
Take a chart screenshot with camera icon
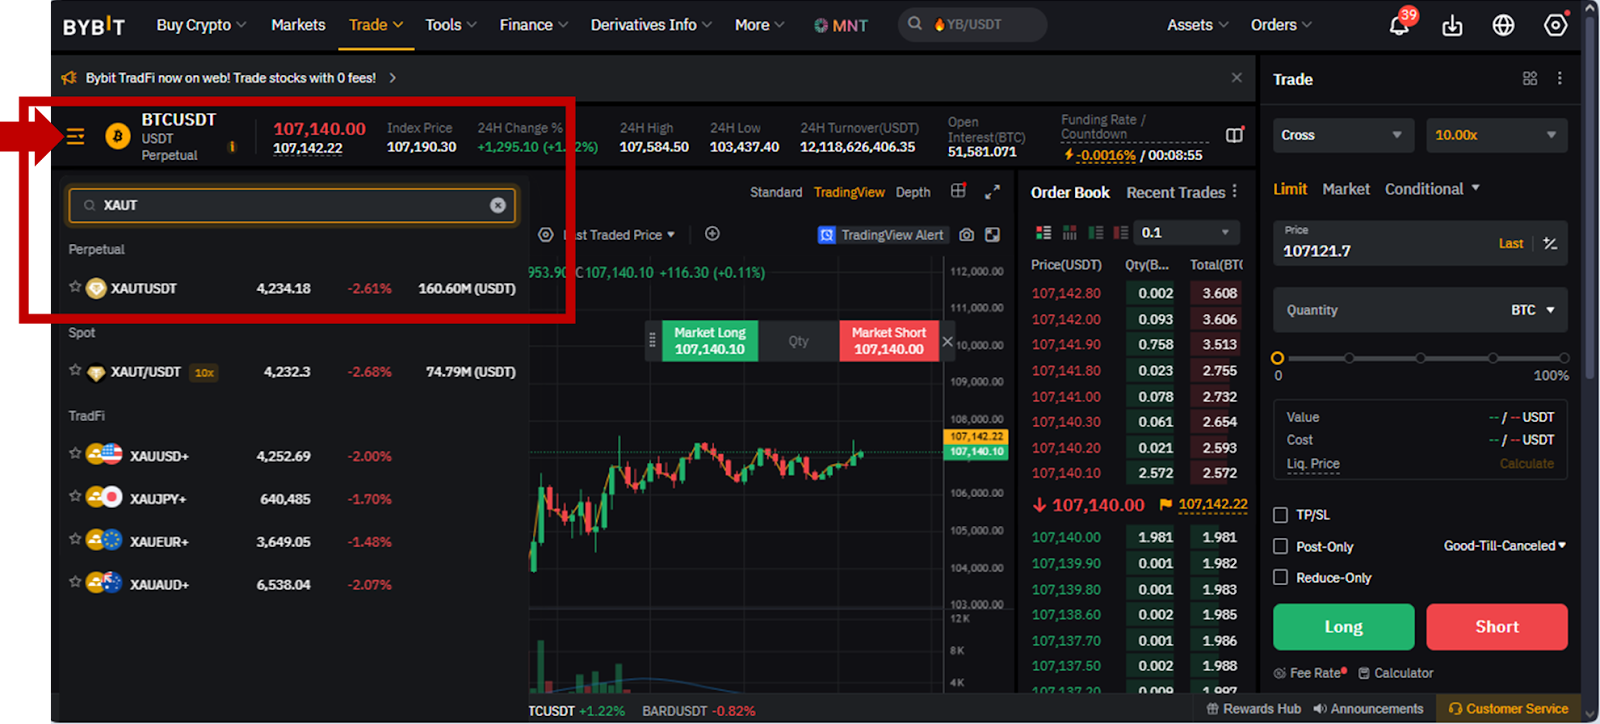coord(966,235)
